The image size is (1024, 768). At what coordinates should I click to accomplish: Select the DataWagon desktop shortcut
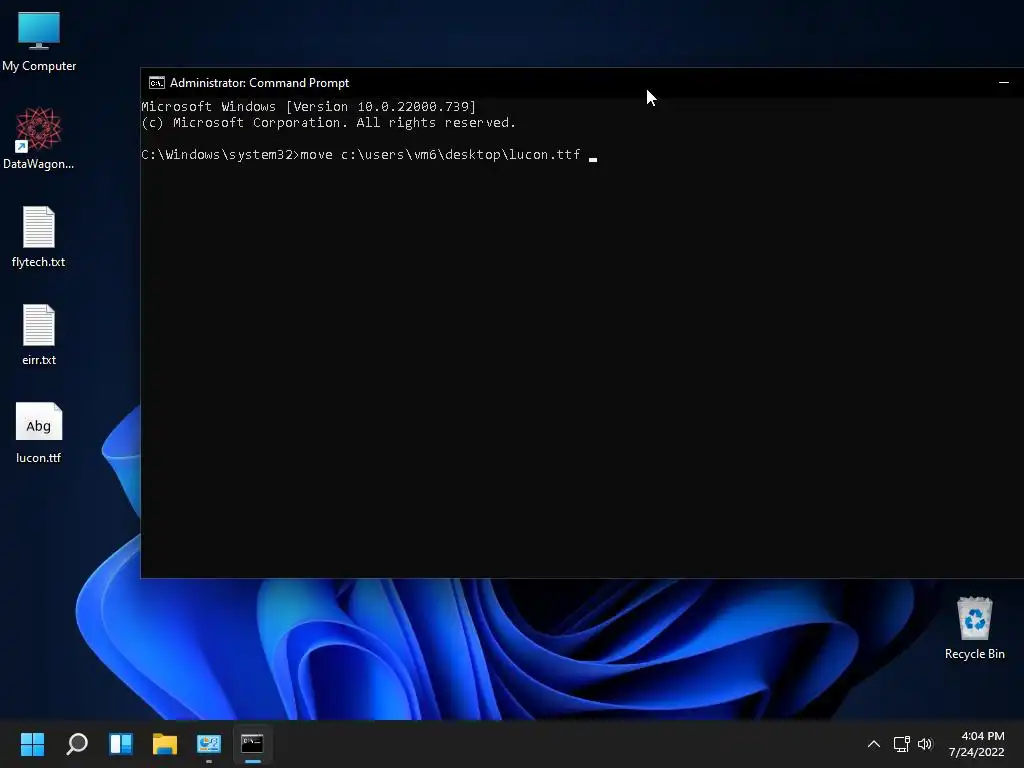click(39, 138)
